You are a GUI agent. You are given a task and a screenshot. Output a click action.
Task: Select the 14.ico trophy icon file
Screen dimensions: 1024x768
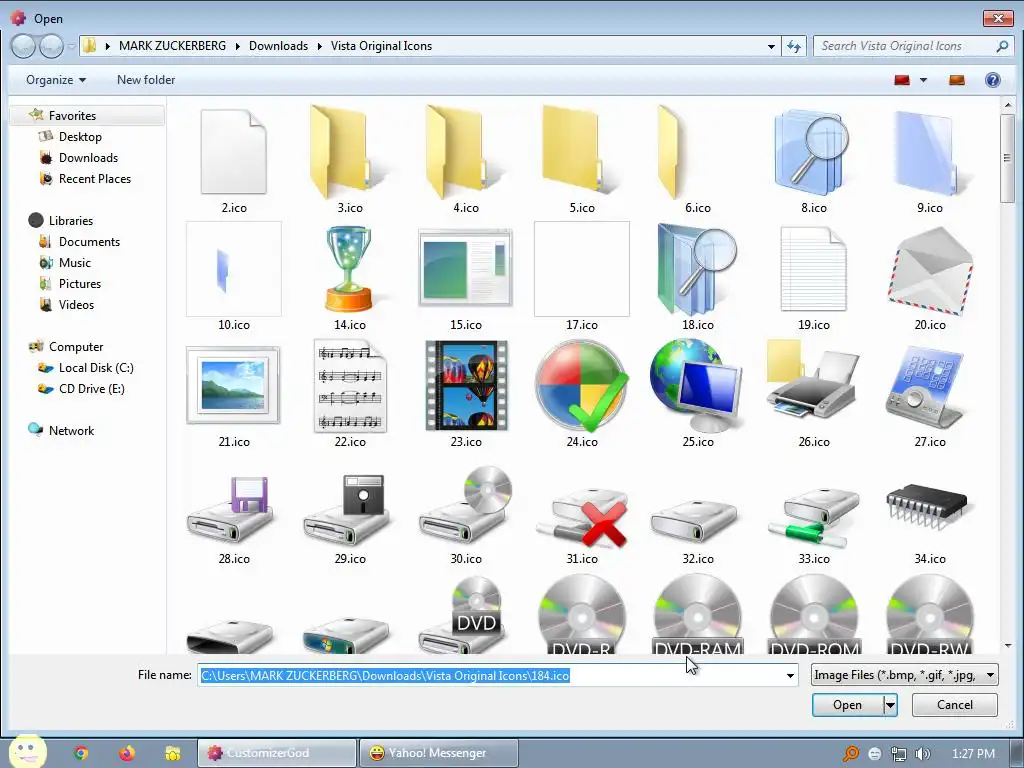(349, 277)
